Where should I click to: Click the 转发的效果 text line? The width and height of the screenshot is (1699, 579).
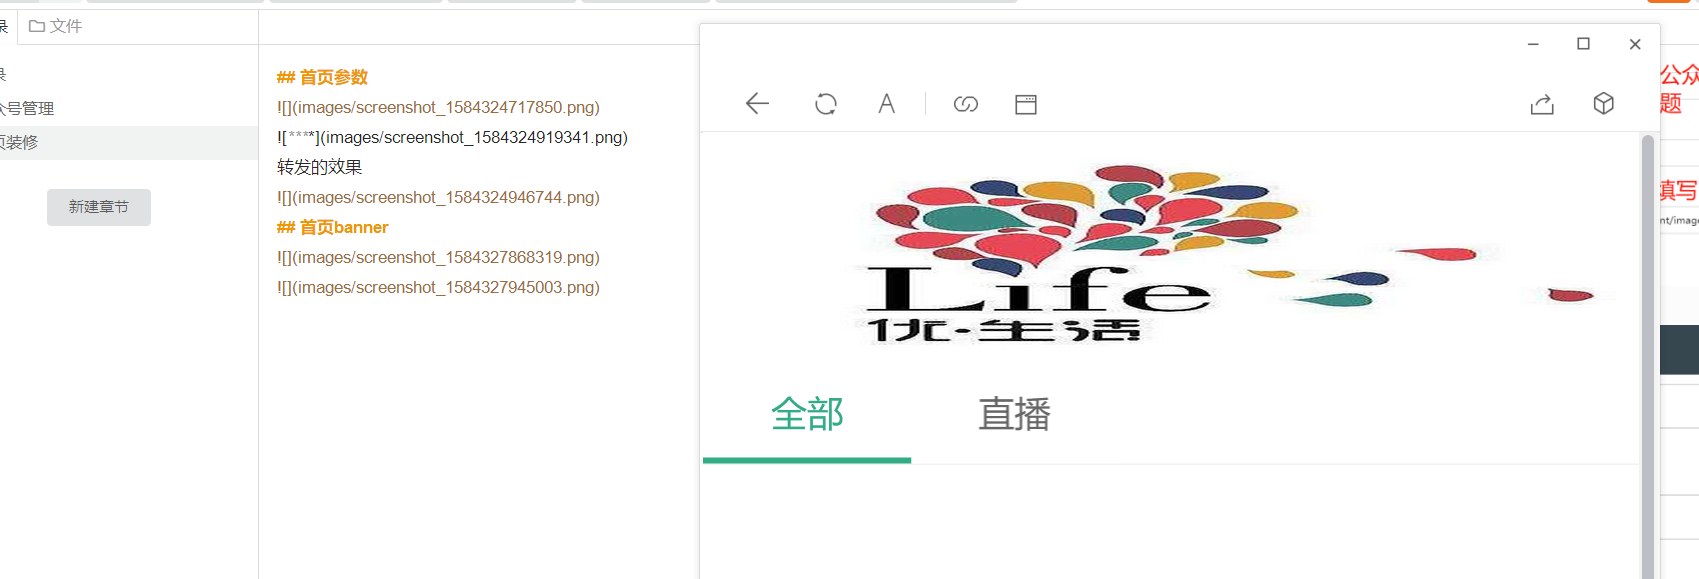pos(319,167)
